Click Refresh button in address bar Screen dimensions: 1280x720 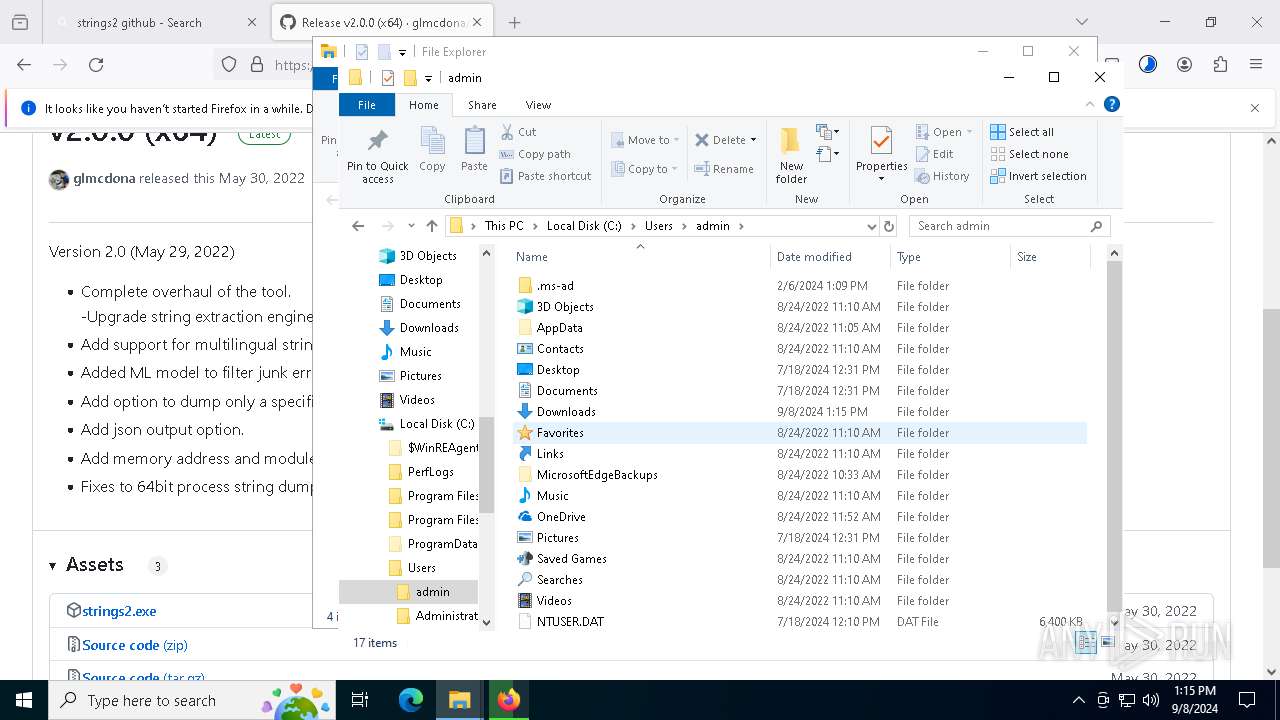tap(889, 226)
